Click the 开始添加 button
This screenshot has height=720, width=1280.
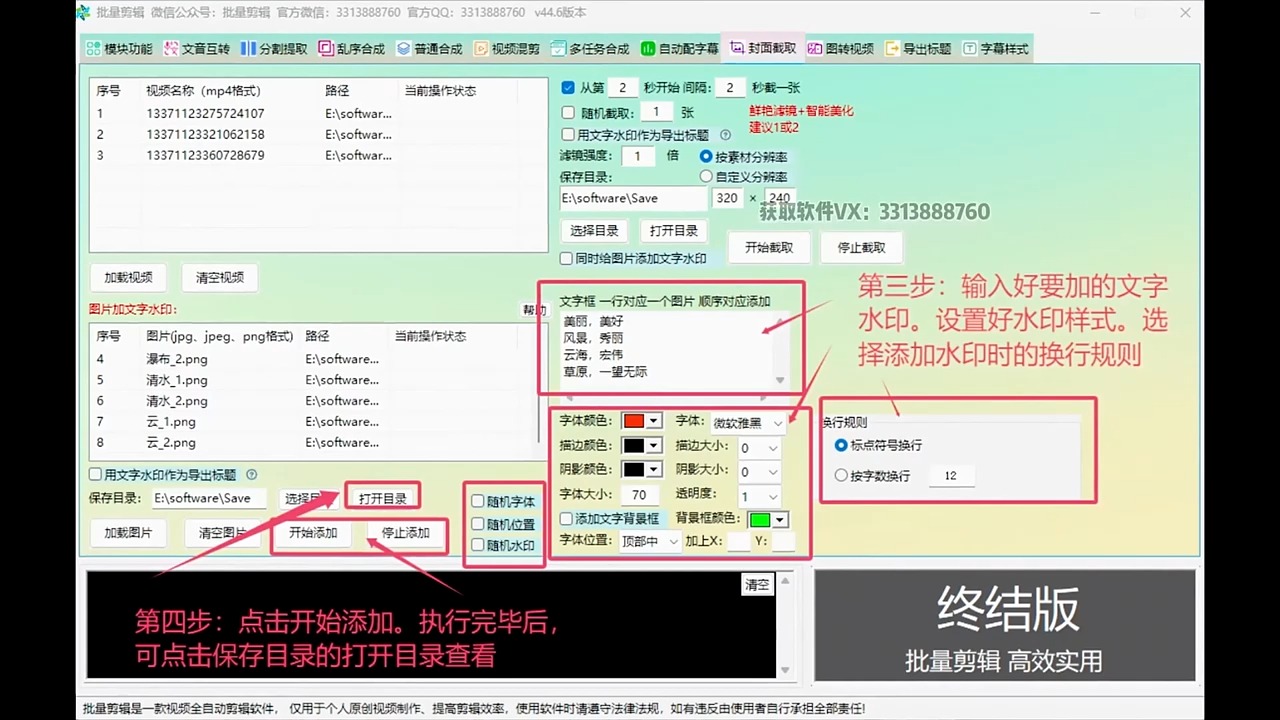pos(313,533)
